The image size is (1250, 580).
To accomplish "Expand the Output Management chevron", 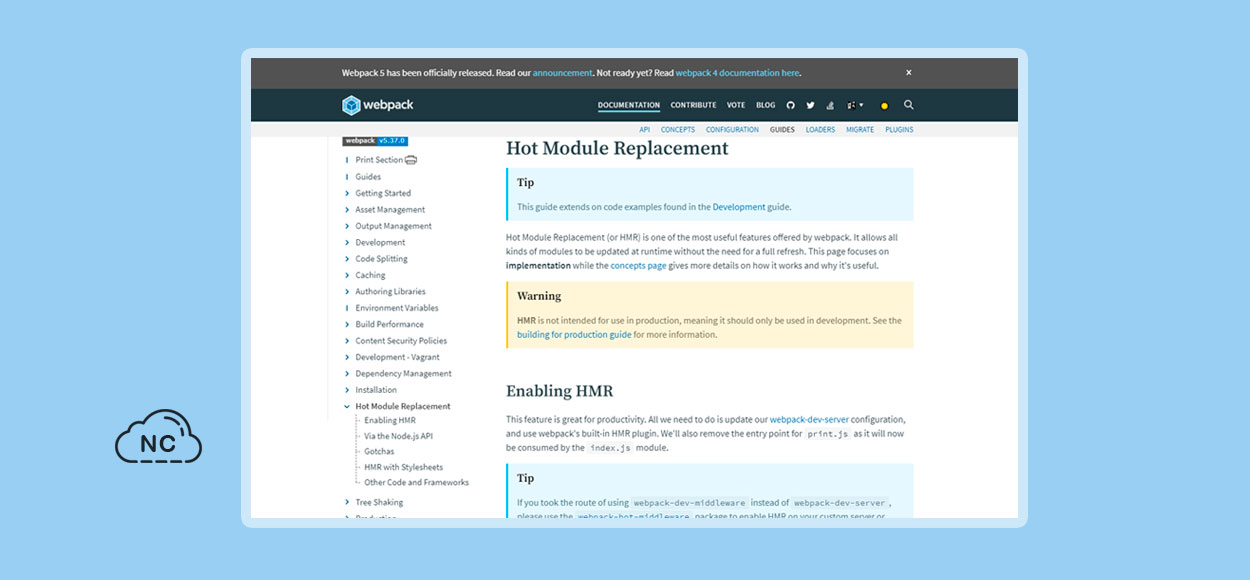I will click(x=347, y=226).
